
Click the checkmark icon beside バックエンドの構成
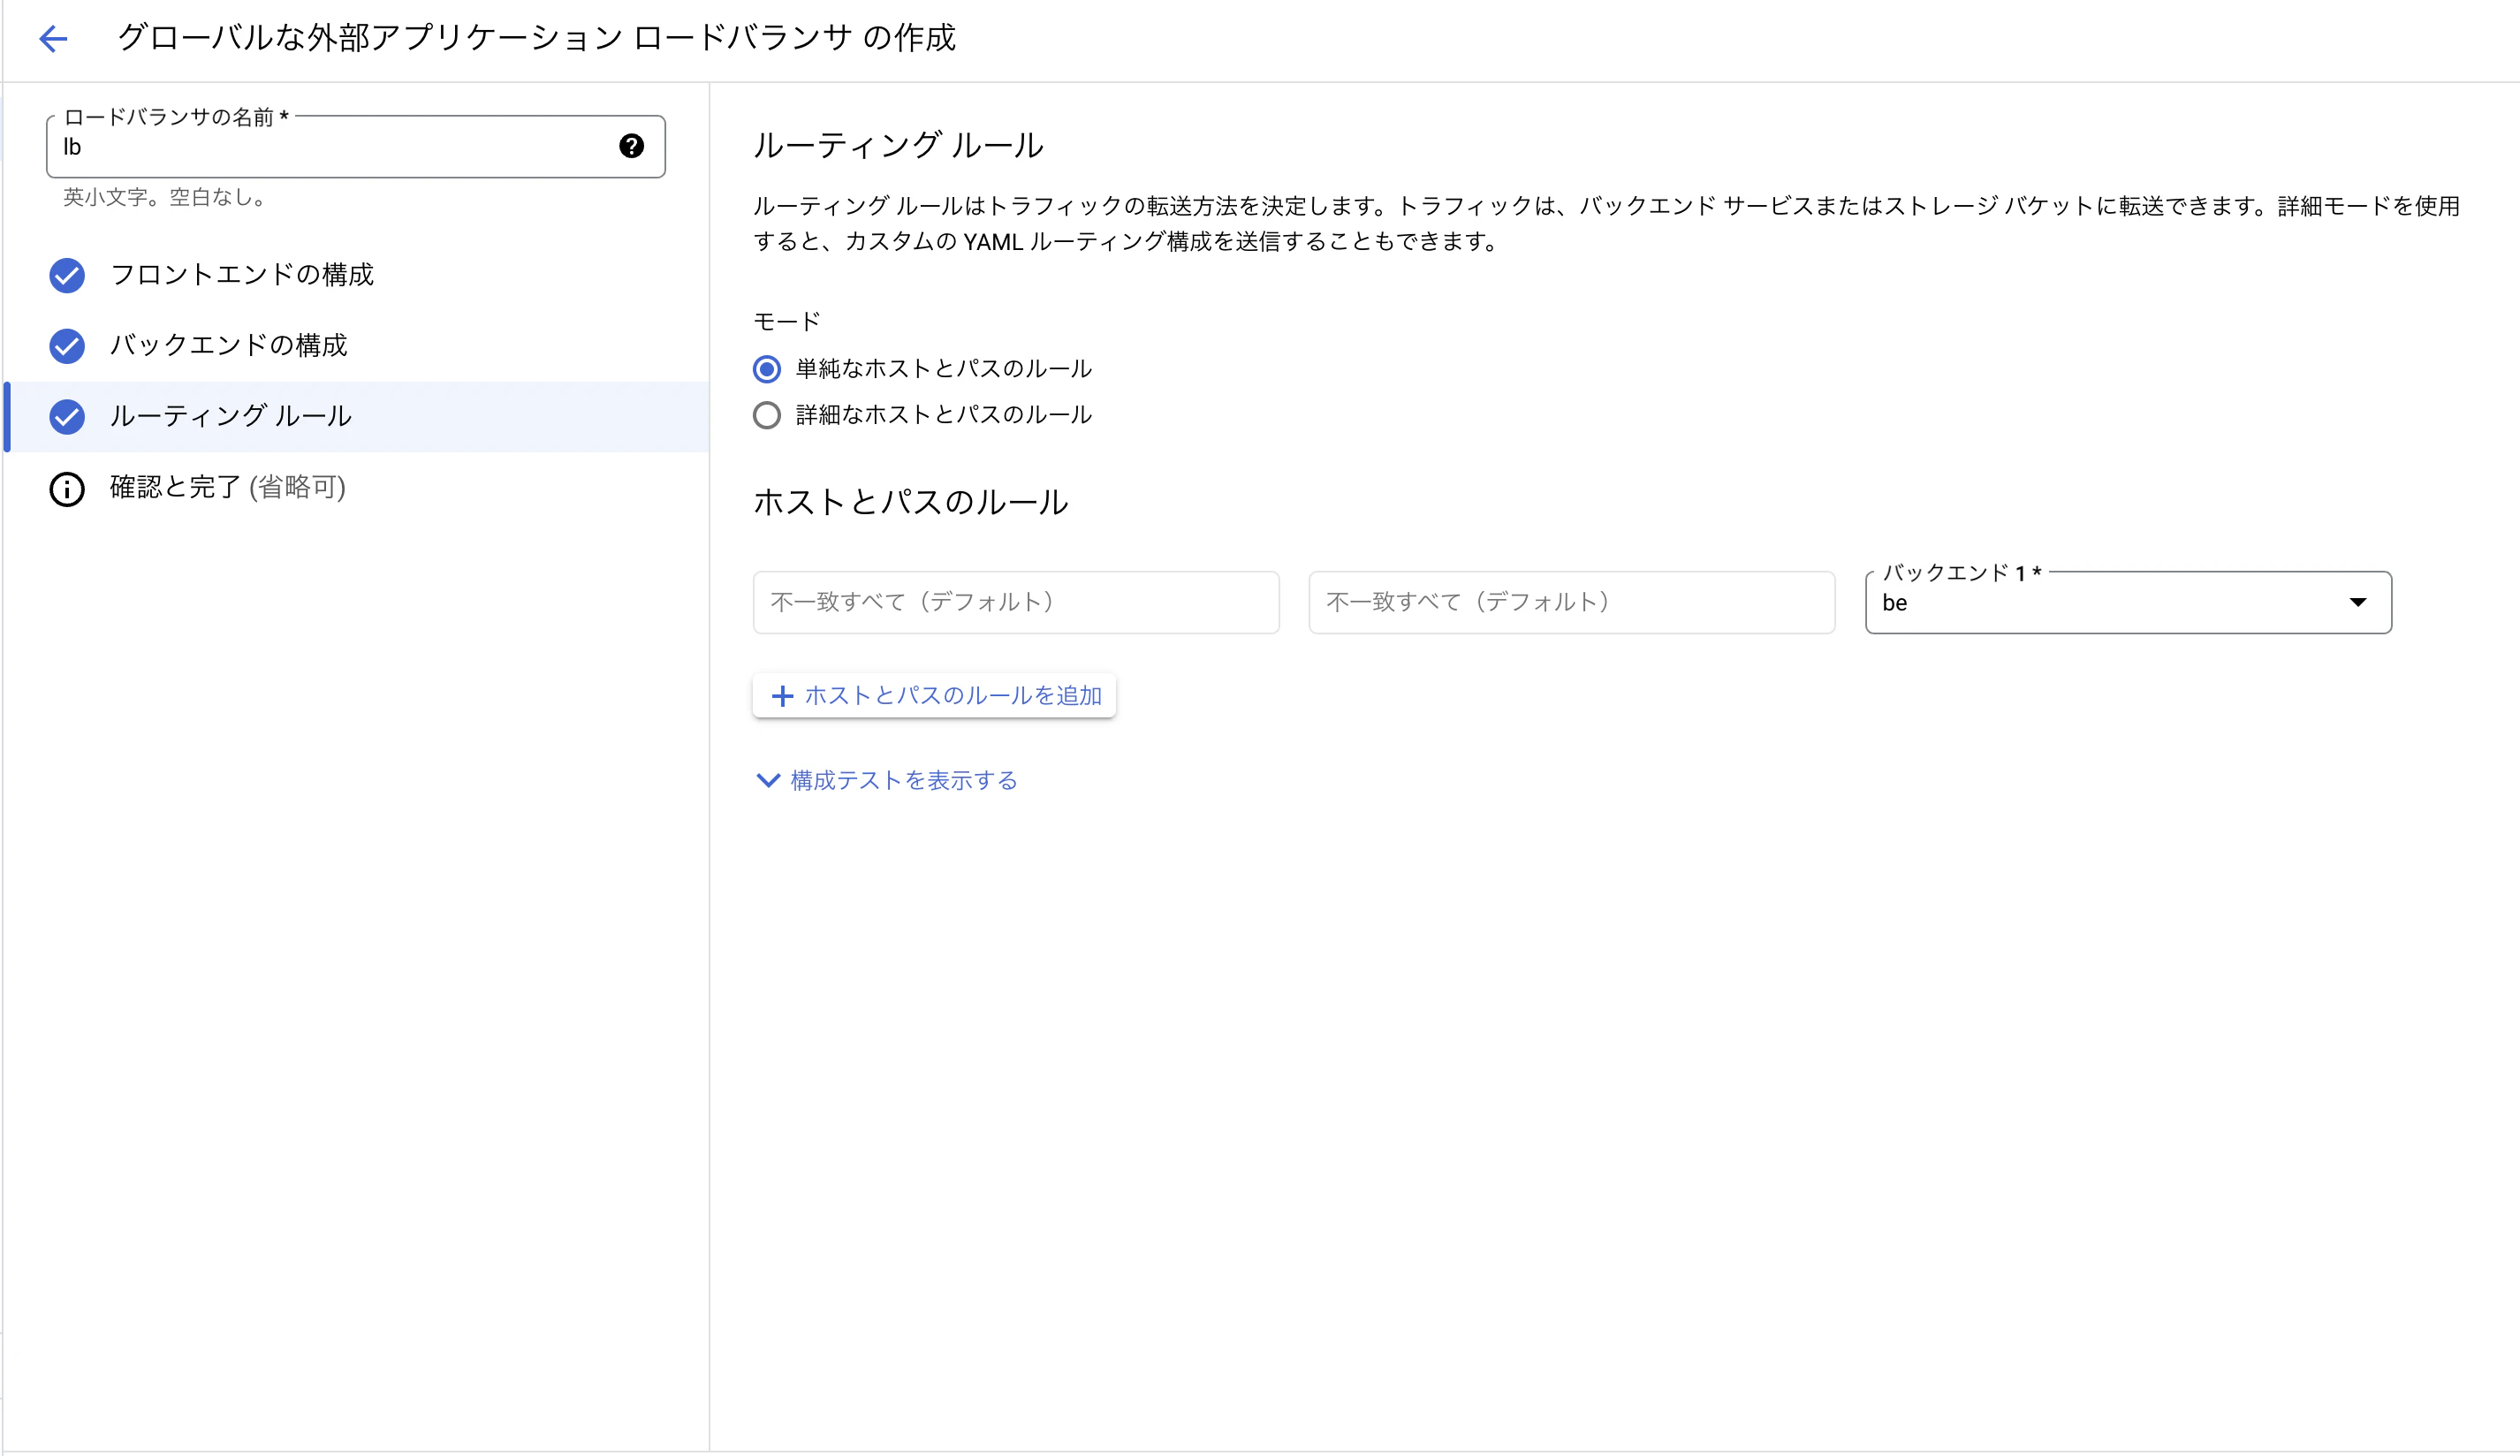(x=67, y=346)
